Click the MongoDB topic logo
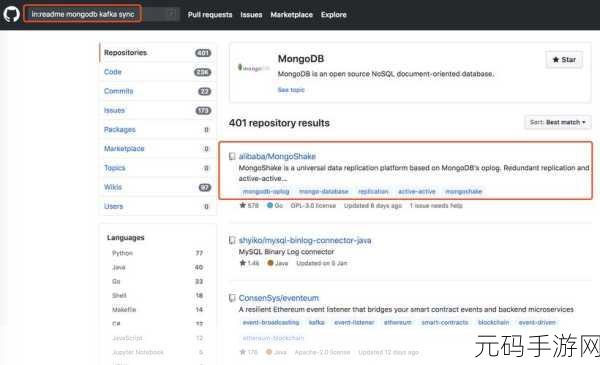This screenshot has width=600, height=365. click(x=253, y=68)
